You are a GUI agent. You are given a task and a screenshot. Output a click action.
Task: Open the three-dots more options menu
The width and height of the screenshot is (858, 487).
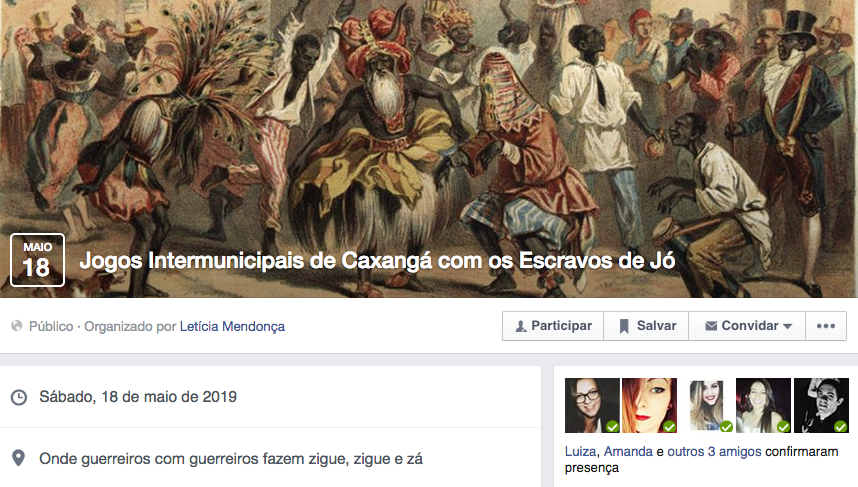(x=826, y=326)
